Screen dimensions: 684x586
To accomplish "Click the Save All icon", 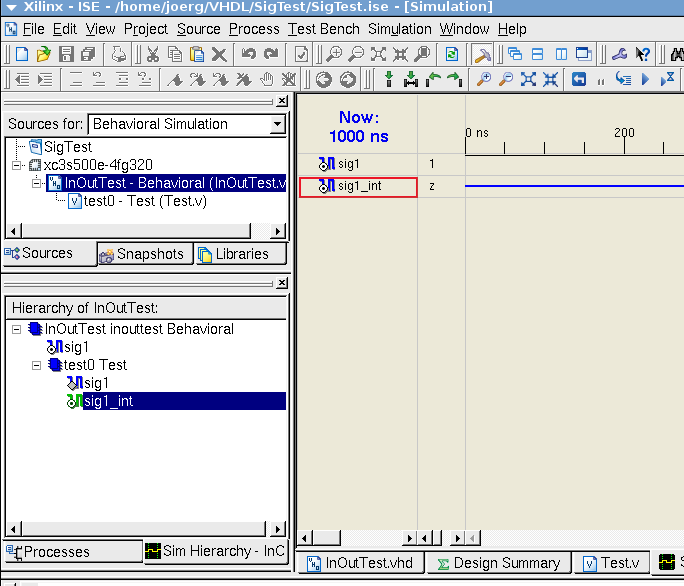I will (x=88, y=54).
